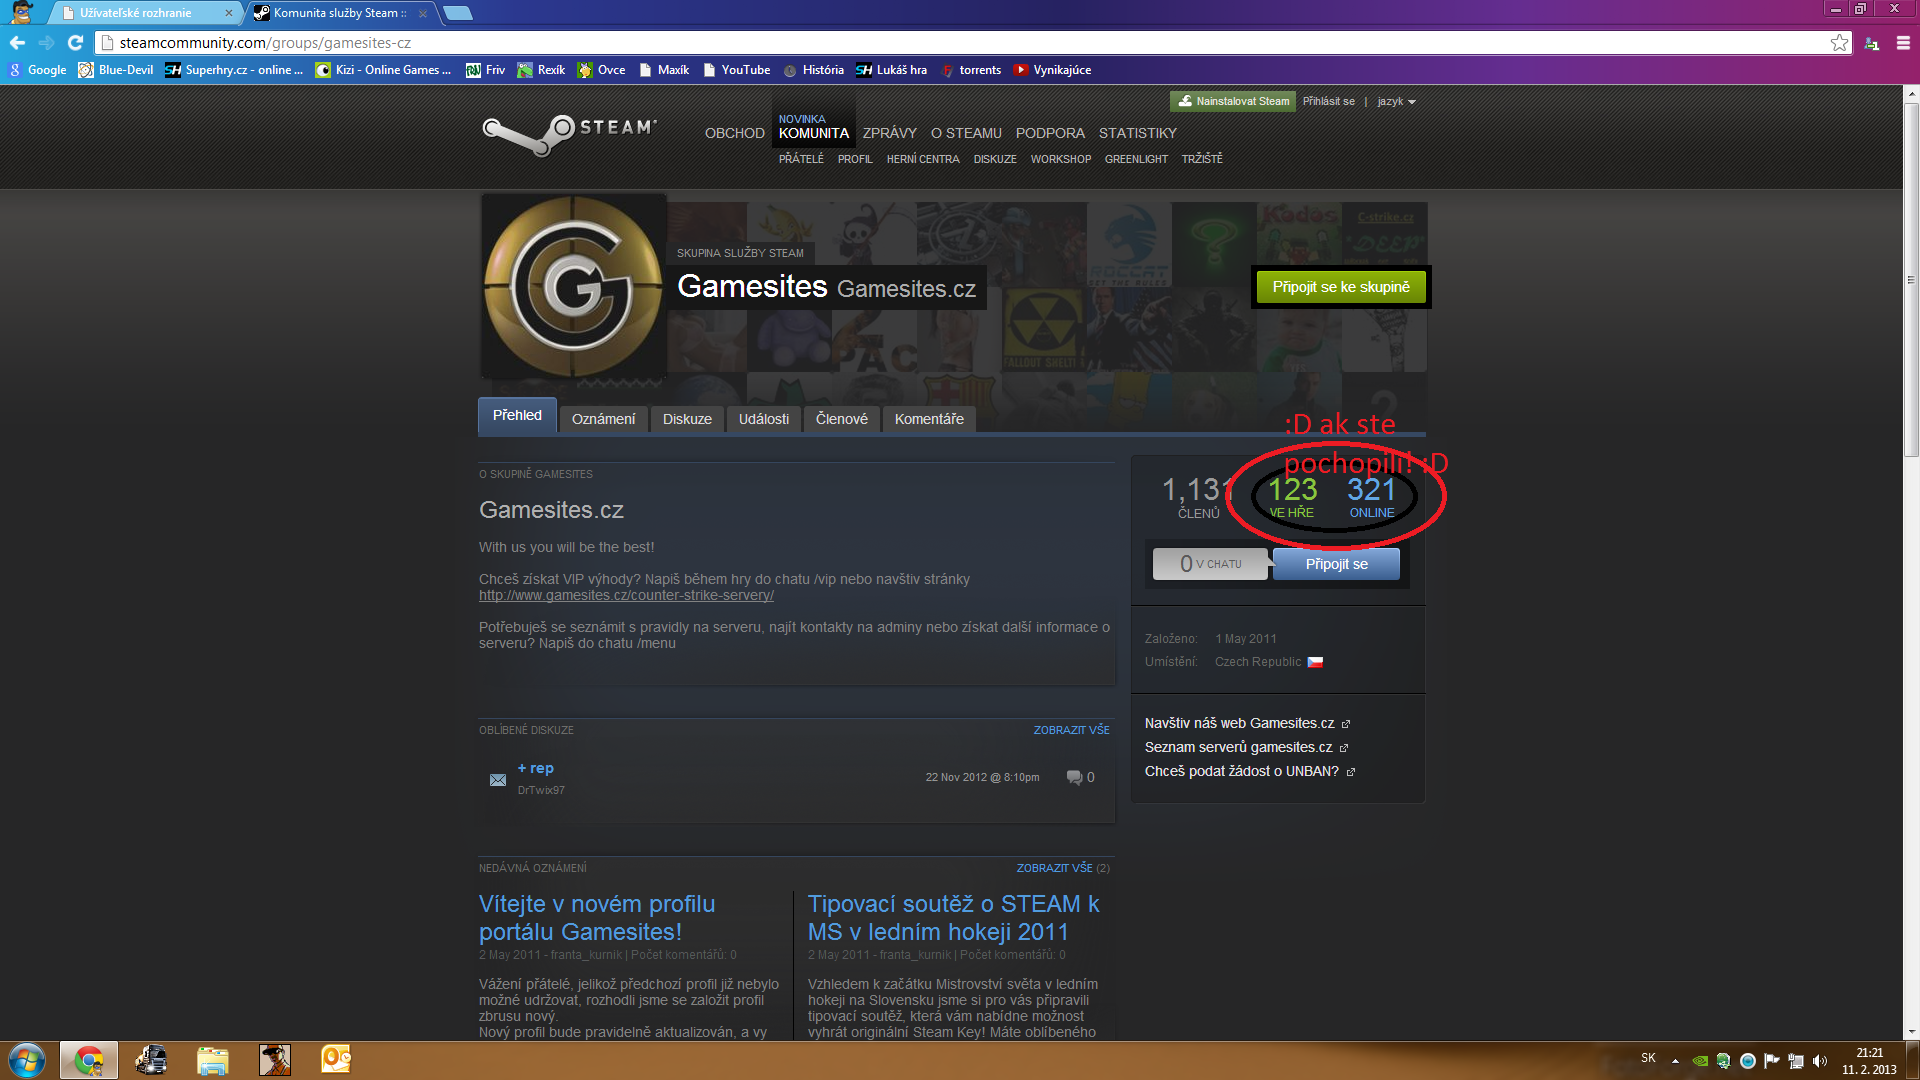Bookmark page with the star icon

click(1839, 42)
